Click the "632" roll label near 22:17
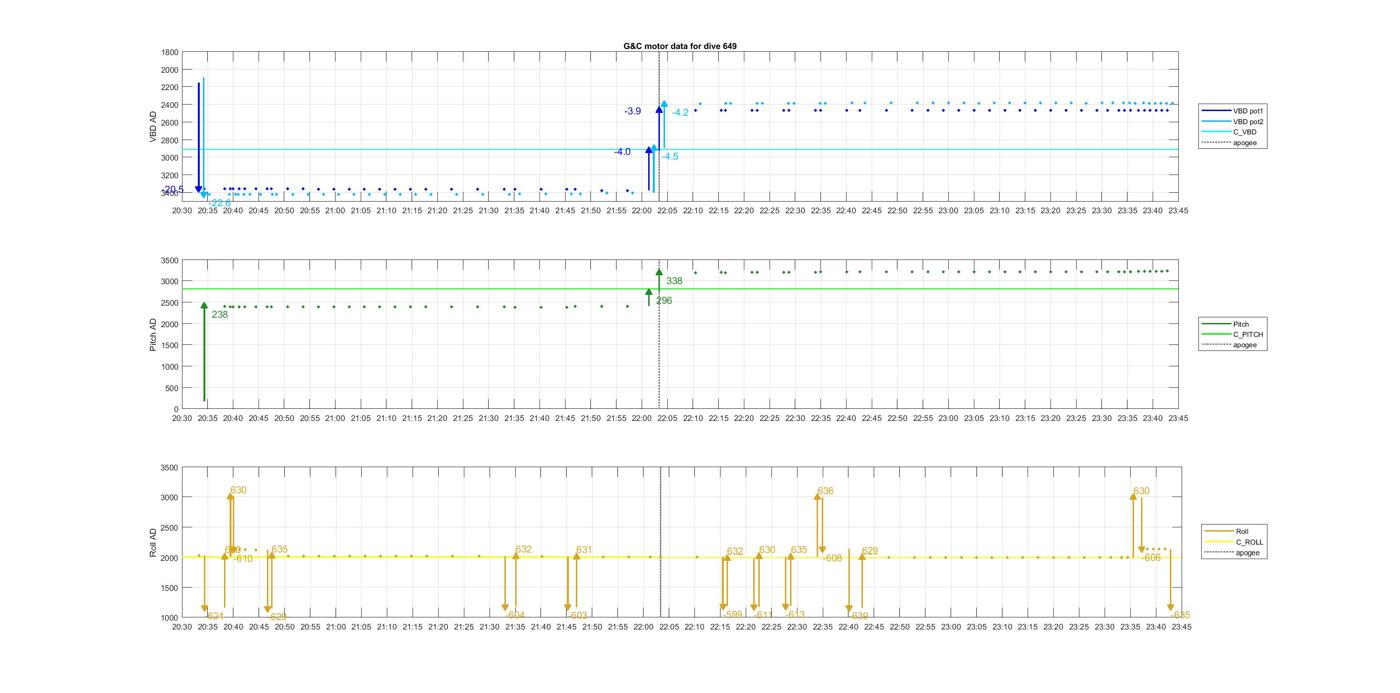 (735, 552)
